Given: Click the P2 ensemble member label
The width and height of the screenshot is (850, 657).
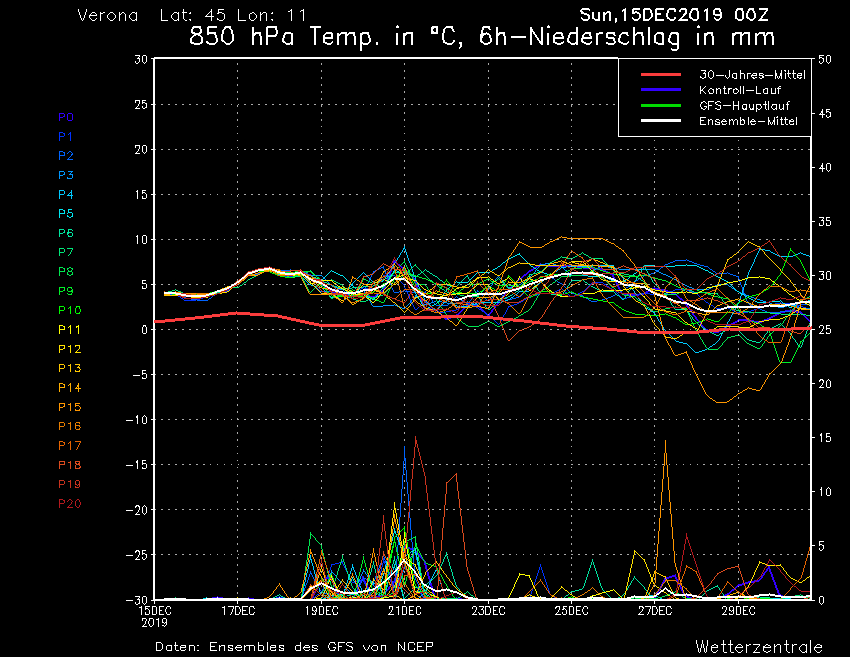Looking at the screenshot, I should [x=66, y=156].
